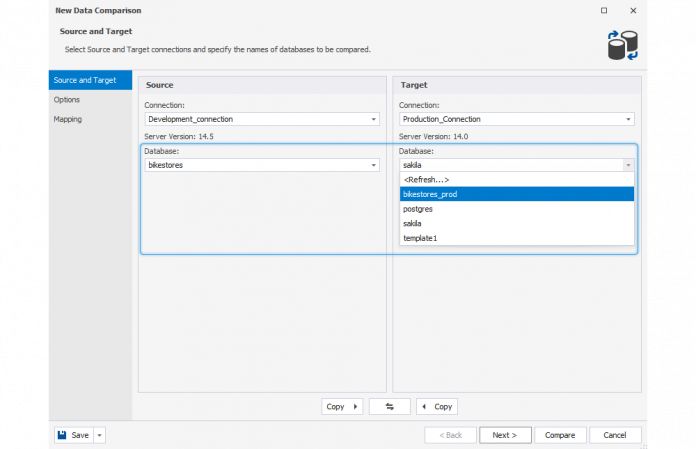Click the database comparison icon in header

click(x=622, y=44)
